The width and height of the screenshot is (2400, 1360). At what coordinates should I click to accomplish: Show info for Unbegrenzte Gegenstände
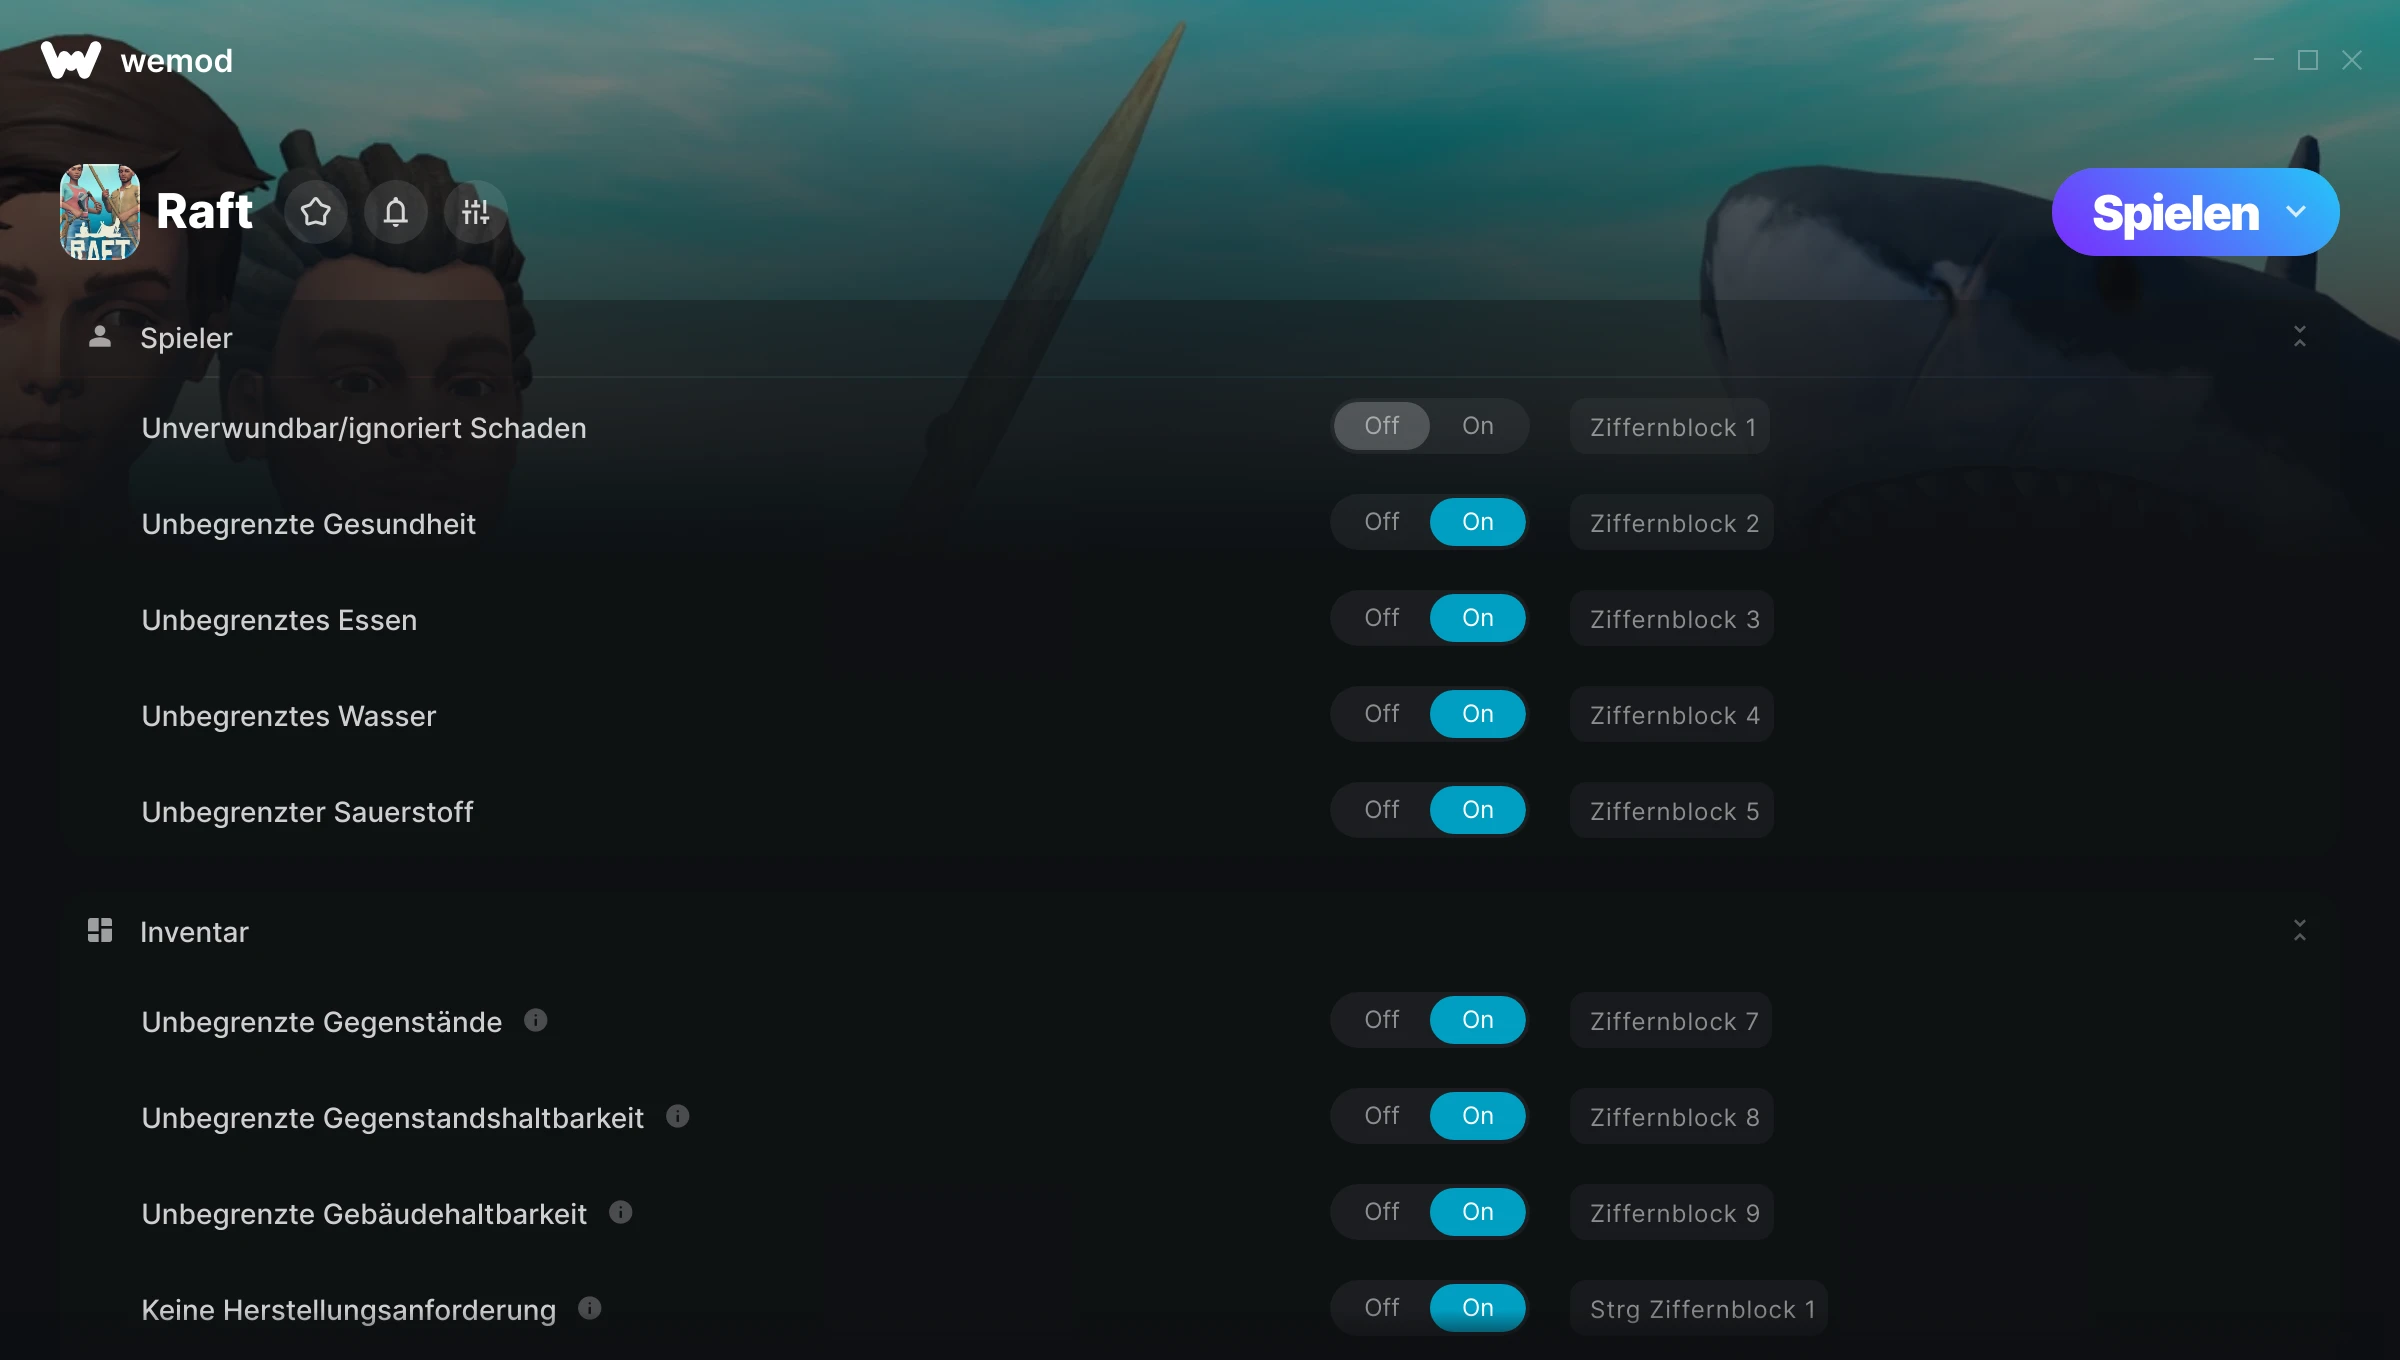536,1020
